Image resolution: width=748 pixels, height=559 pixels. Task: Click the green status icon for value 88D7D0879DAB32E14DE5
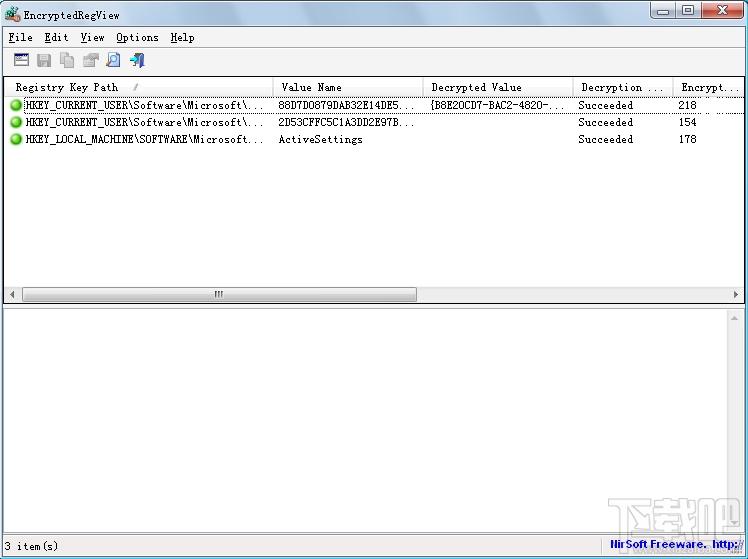click(16, 105)
